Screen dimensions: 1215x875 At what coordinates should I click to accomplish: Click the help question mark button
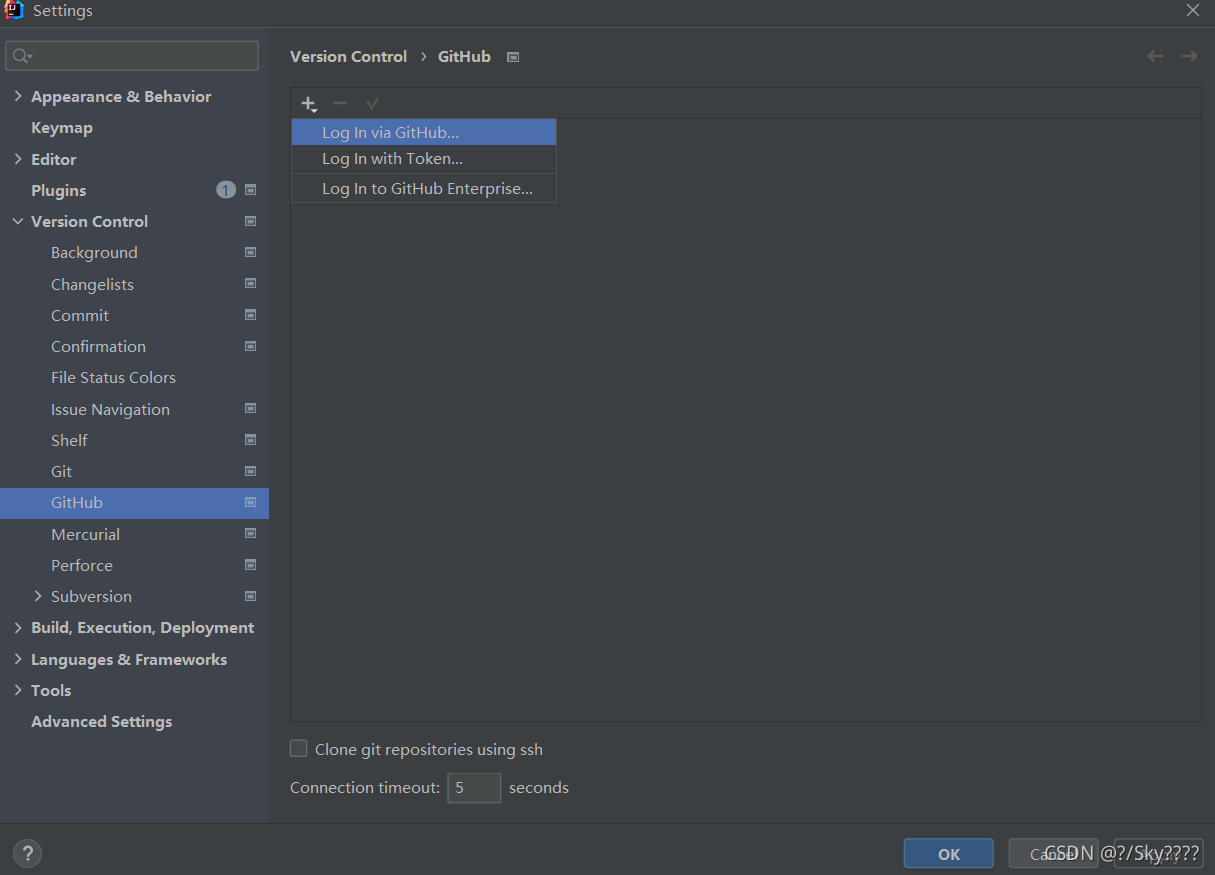tap(27, 854)
